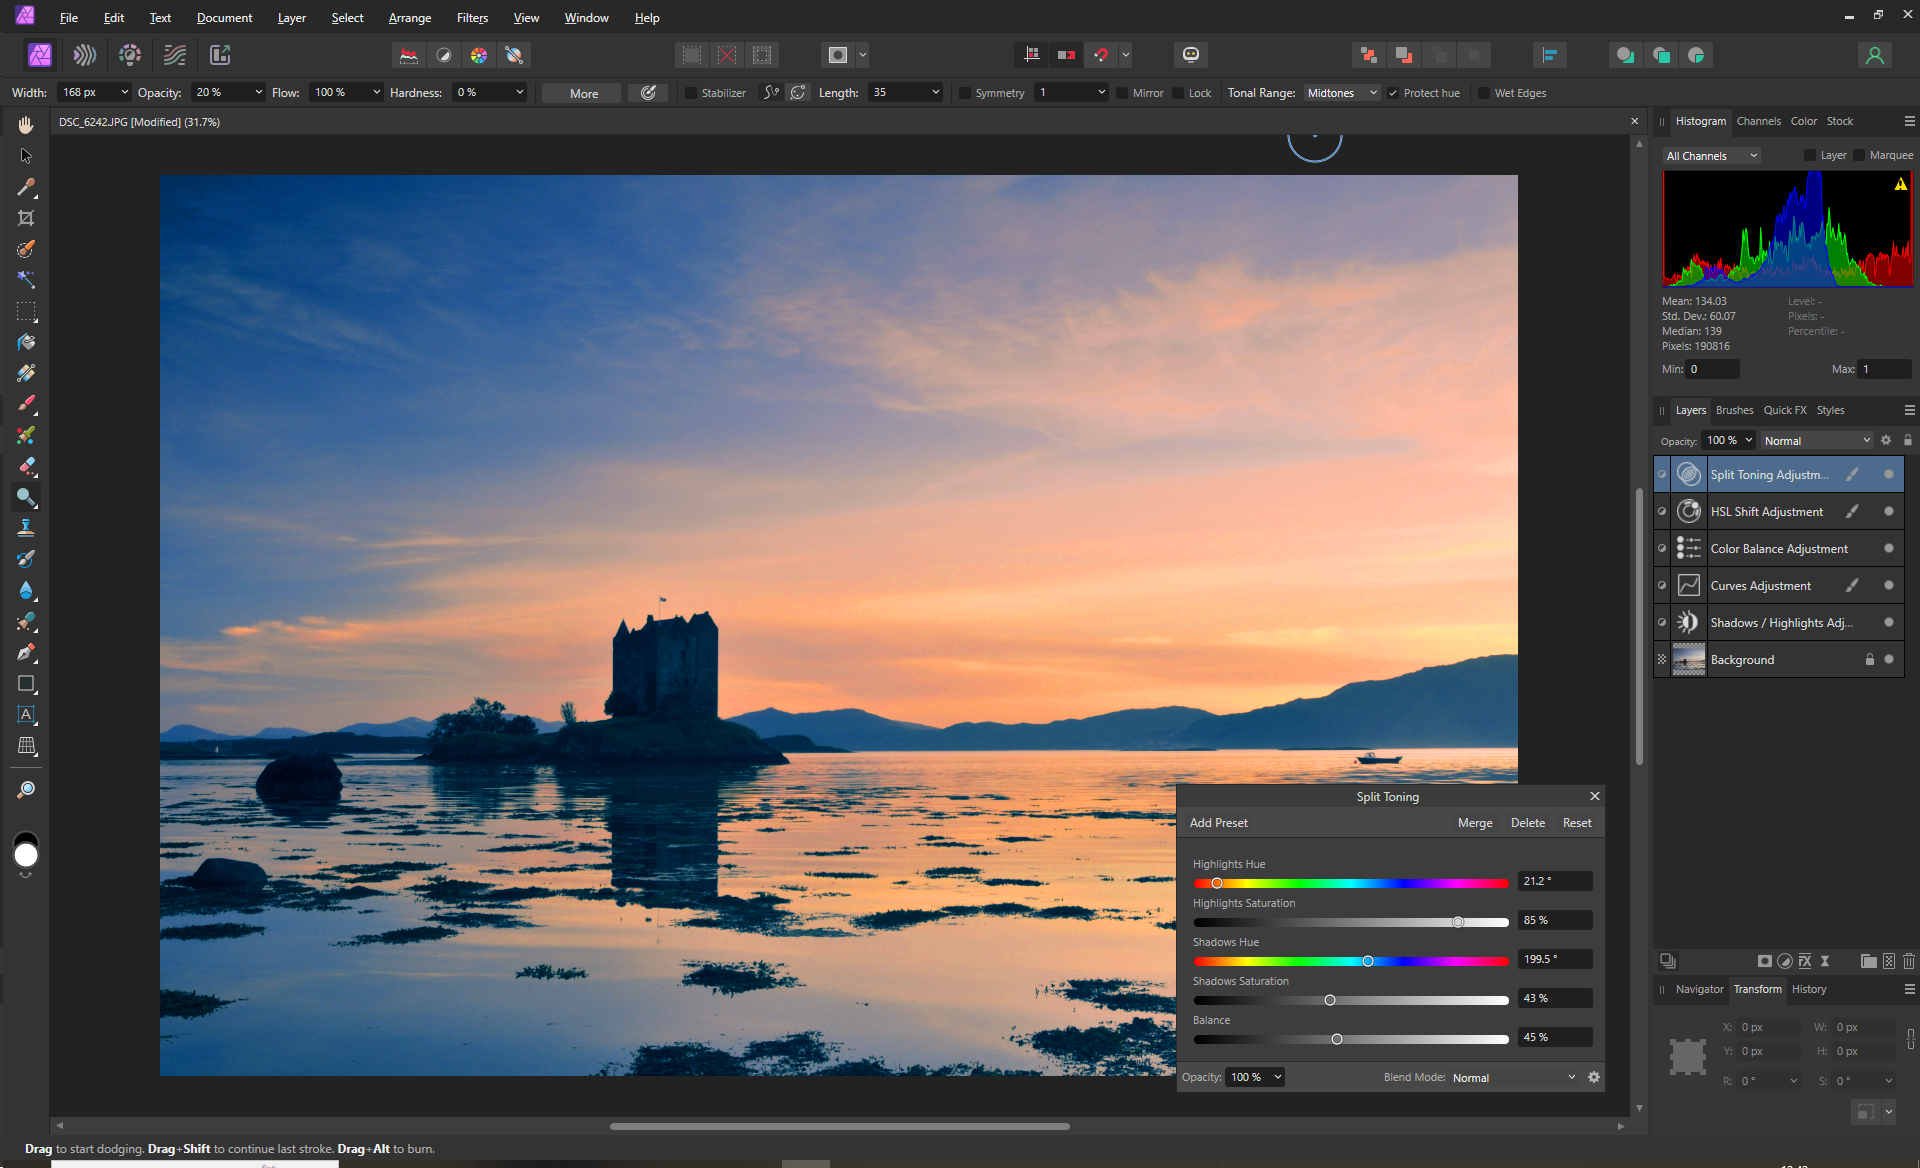Viewport: 1920px width, 1168px height.
Task: Open the brush Opacity dropdown
Action: click(x=258, y=92)
